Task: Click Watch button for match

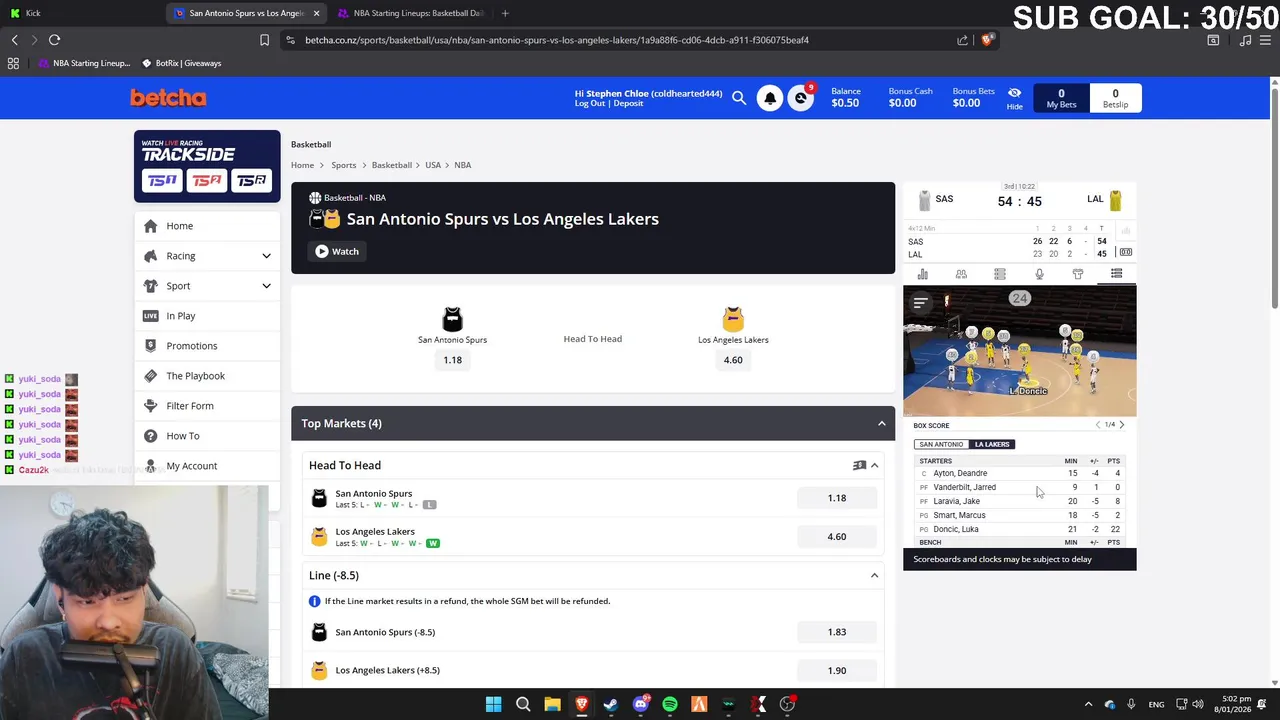Action: pos(337,251)
